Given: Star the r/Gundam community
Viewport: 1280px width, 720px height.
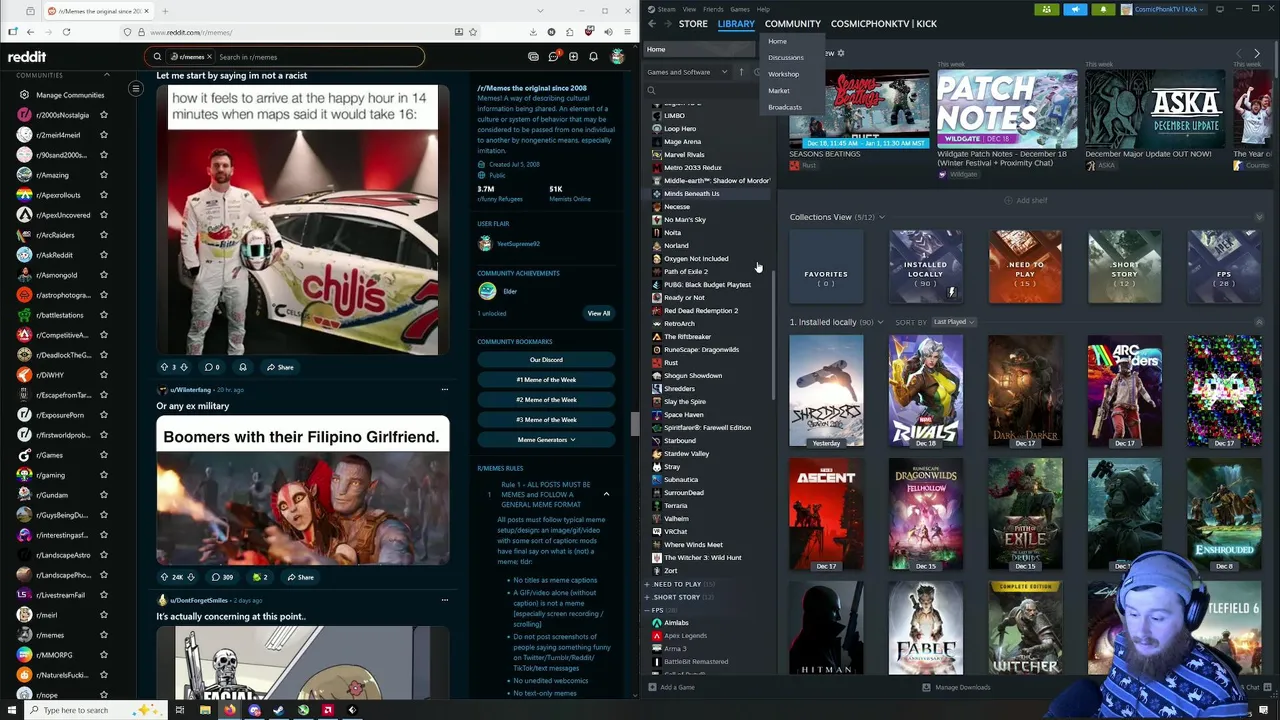Looking at the screenshot, I should 103,495.
